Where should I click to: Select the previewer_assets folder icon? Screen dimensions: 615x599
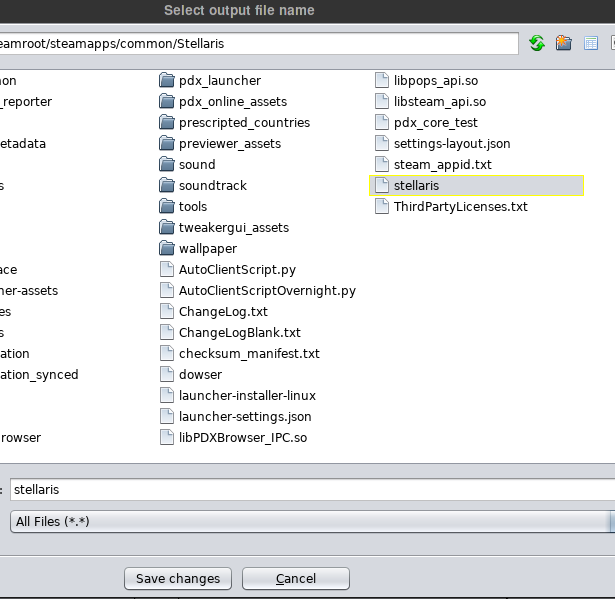167,144
